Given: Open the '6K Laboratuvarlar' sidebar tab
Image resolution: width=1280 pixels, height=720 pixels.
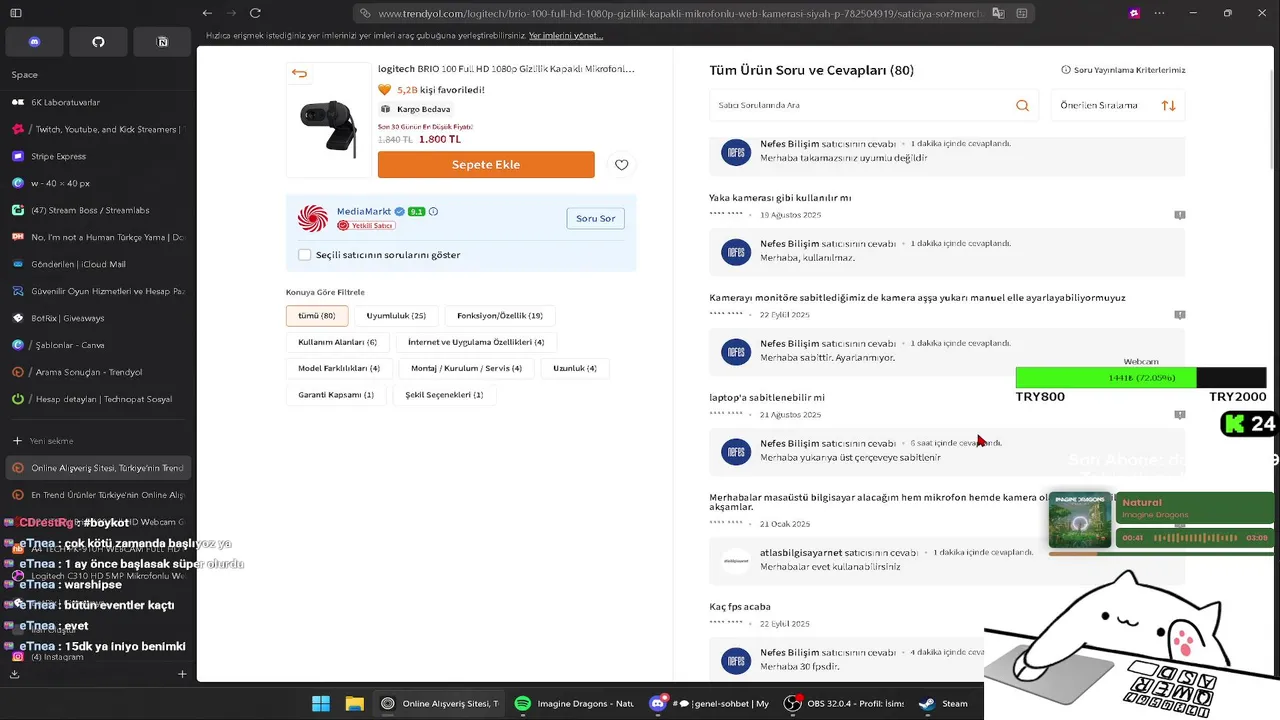Looking at the screenshot, I should (x=96, y=102).
